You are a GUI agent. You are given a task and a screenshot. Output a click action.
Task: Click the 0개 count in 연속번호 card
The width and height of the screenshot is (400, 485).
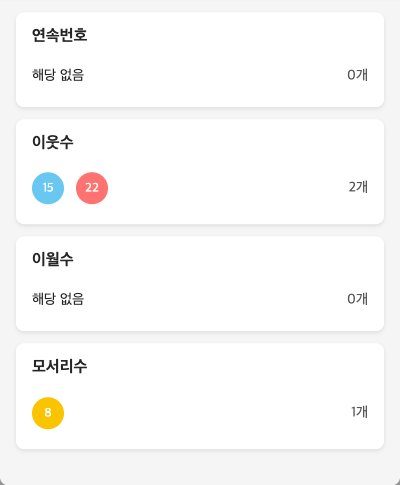(357, 75)
